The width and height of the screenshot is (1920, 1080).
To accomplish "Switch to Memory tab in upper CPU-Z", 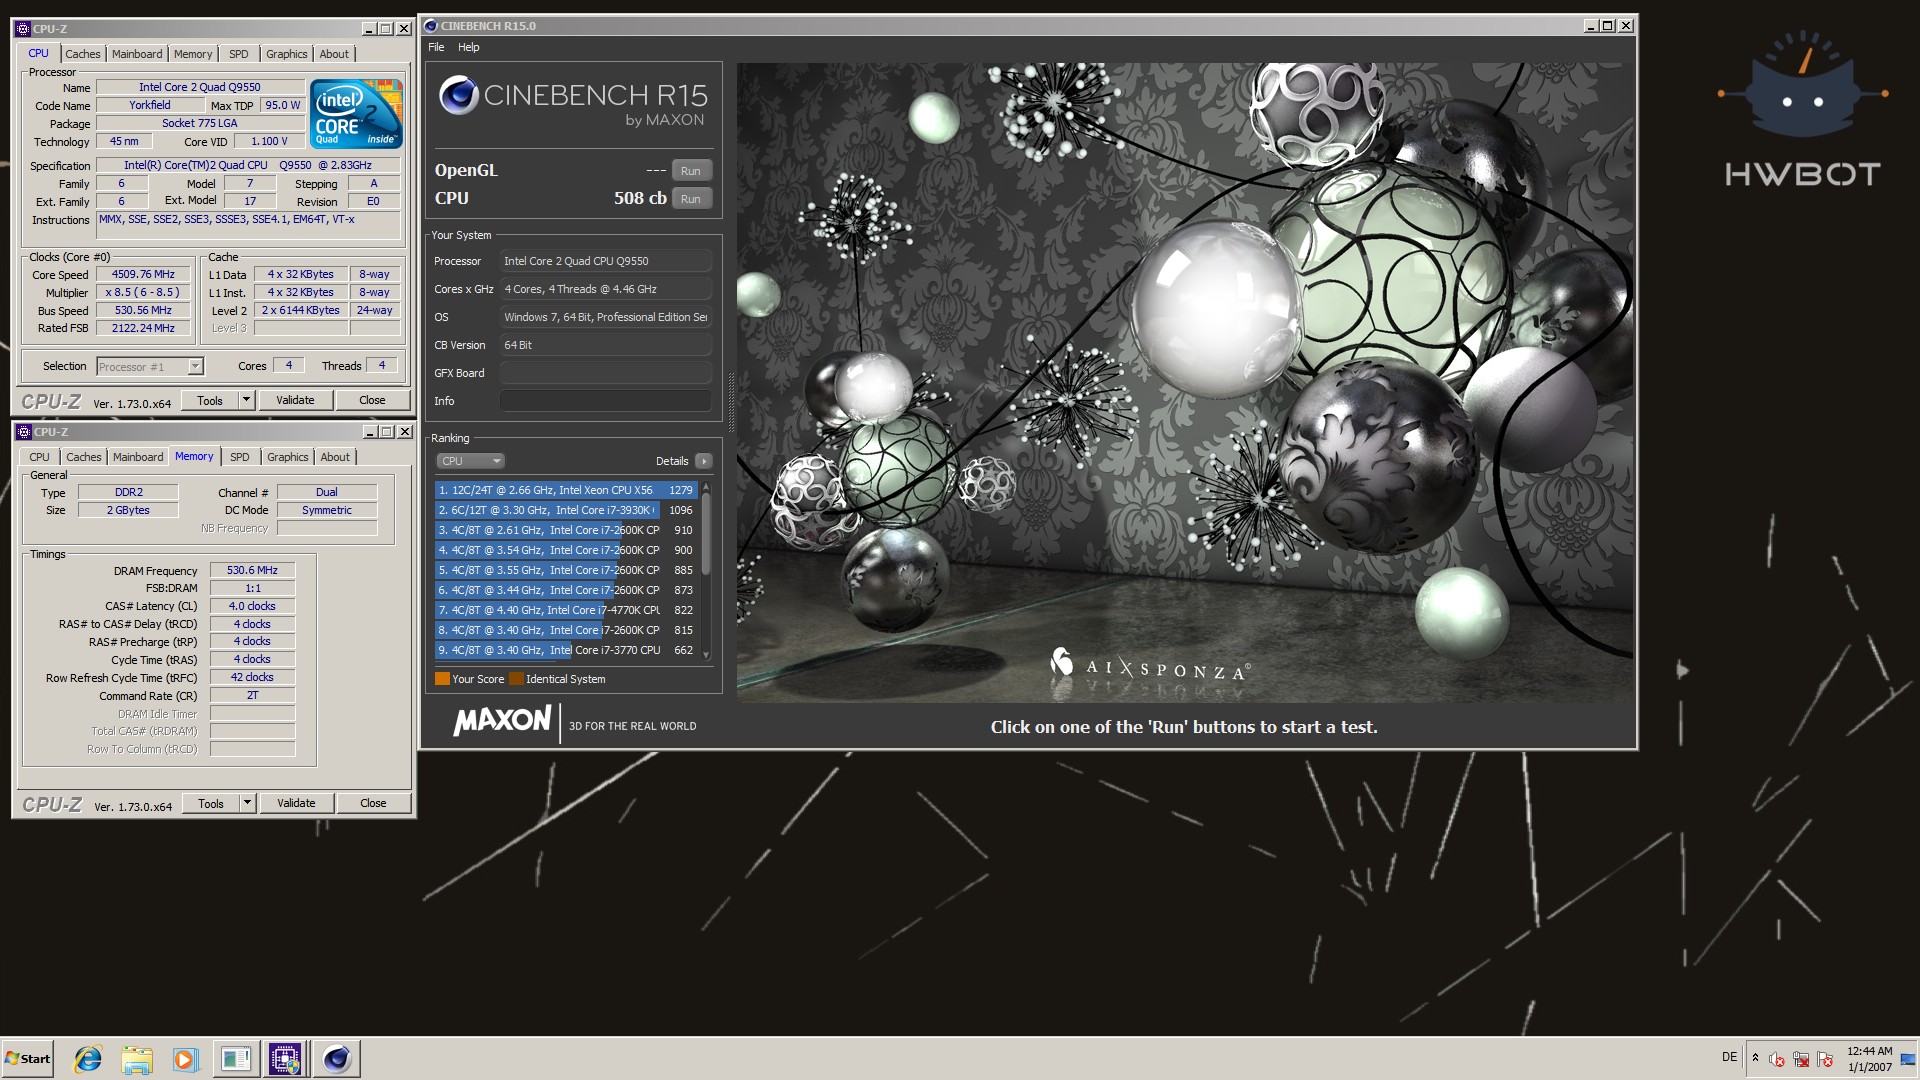I will tap(193, 54).
